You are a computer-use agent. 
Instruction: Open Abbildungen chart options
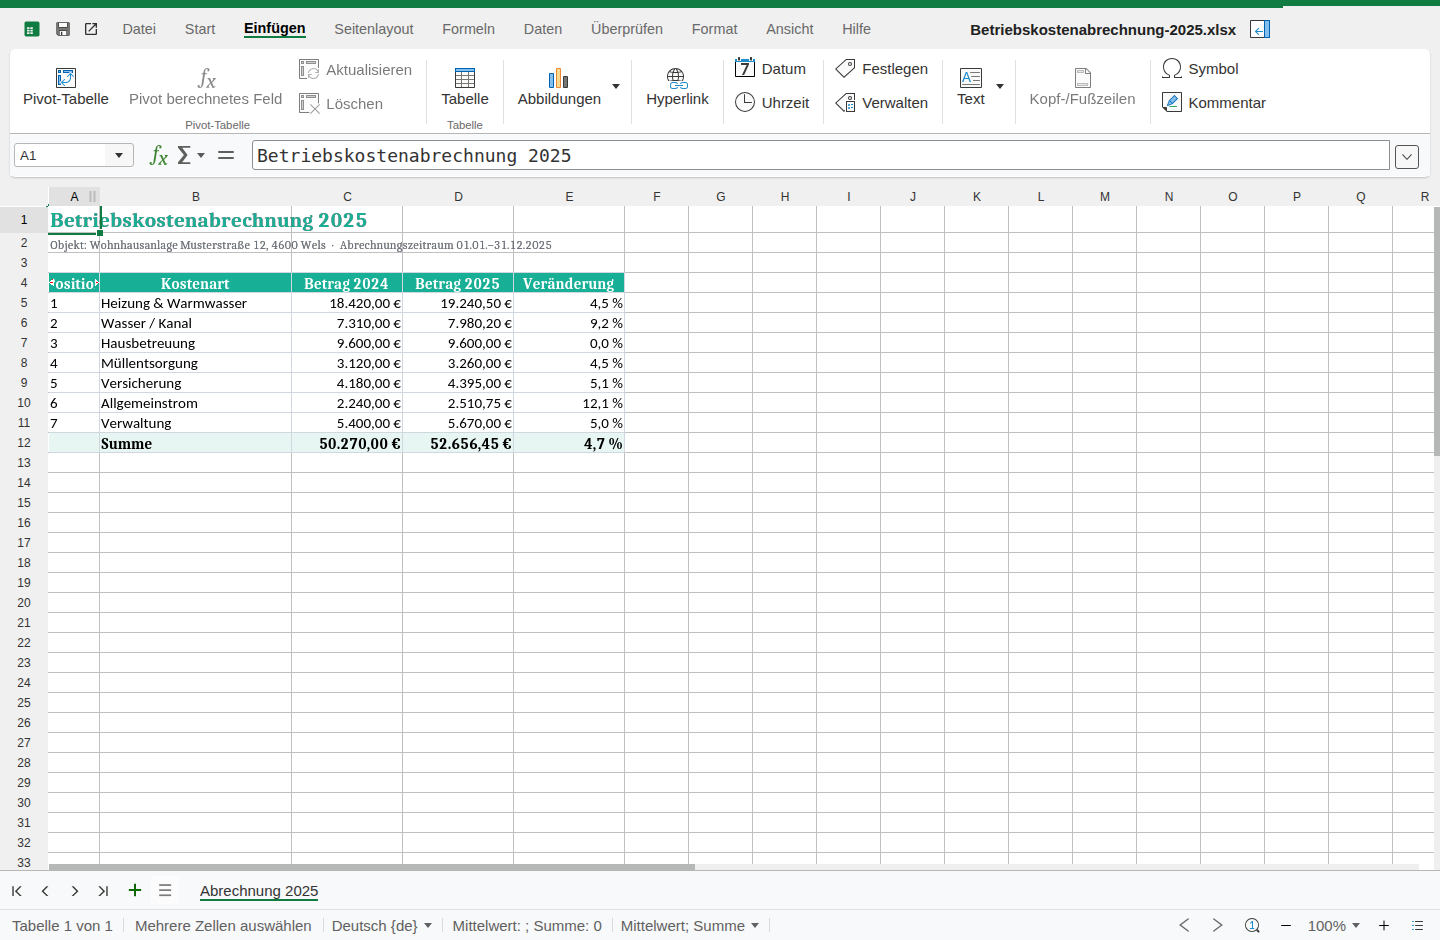(559, 87)
